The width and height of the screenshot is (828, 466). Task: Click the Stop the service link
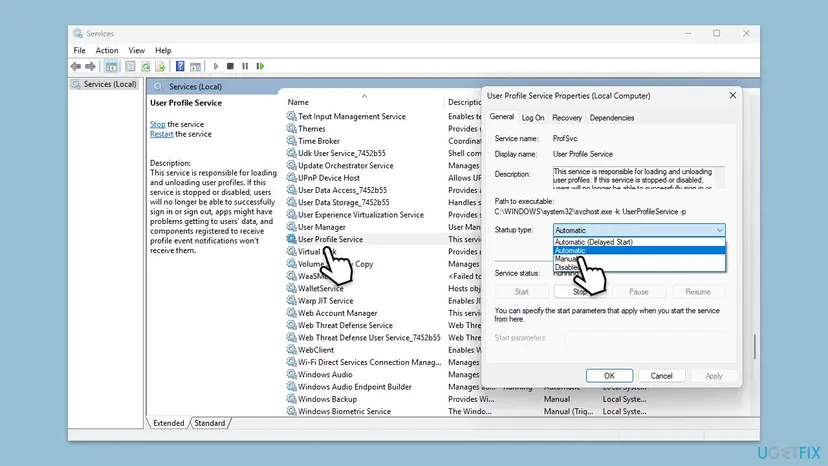point(157,124)
